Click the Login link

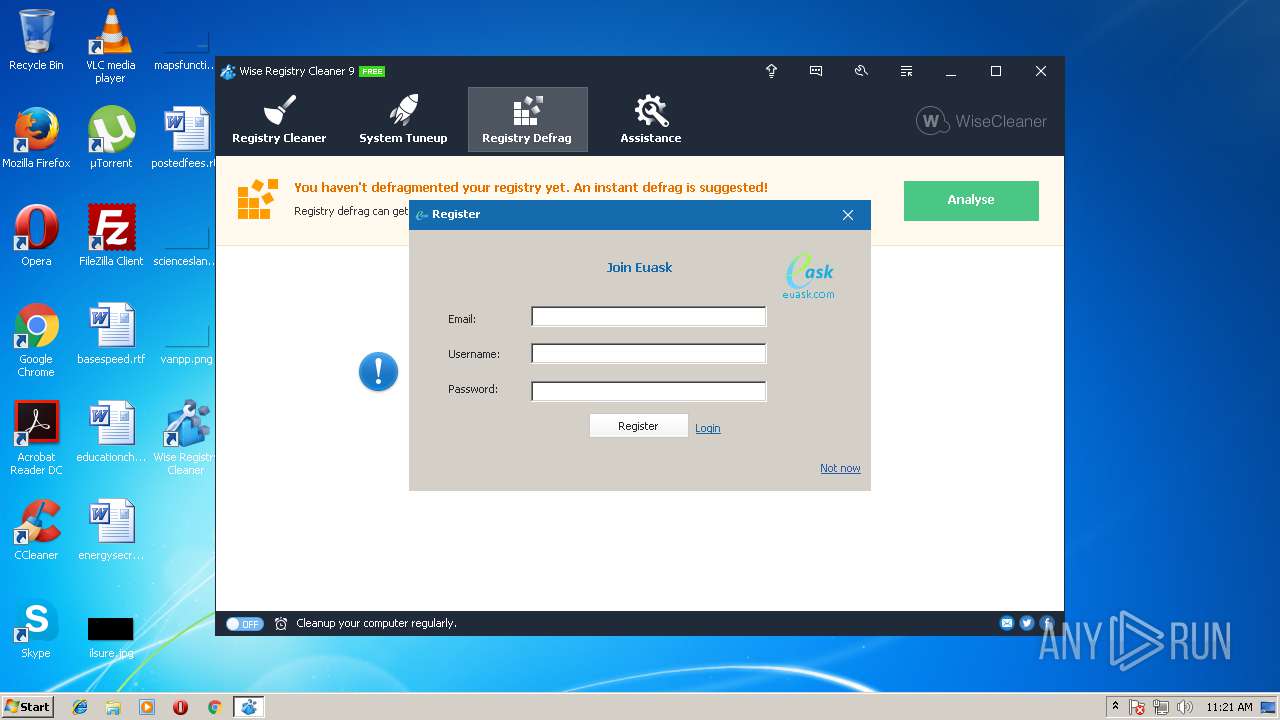pyautogui.click(x=708, y=428)
